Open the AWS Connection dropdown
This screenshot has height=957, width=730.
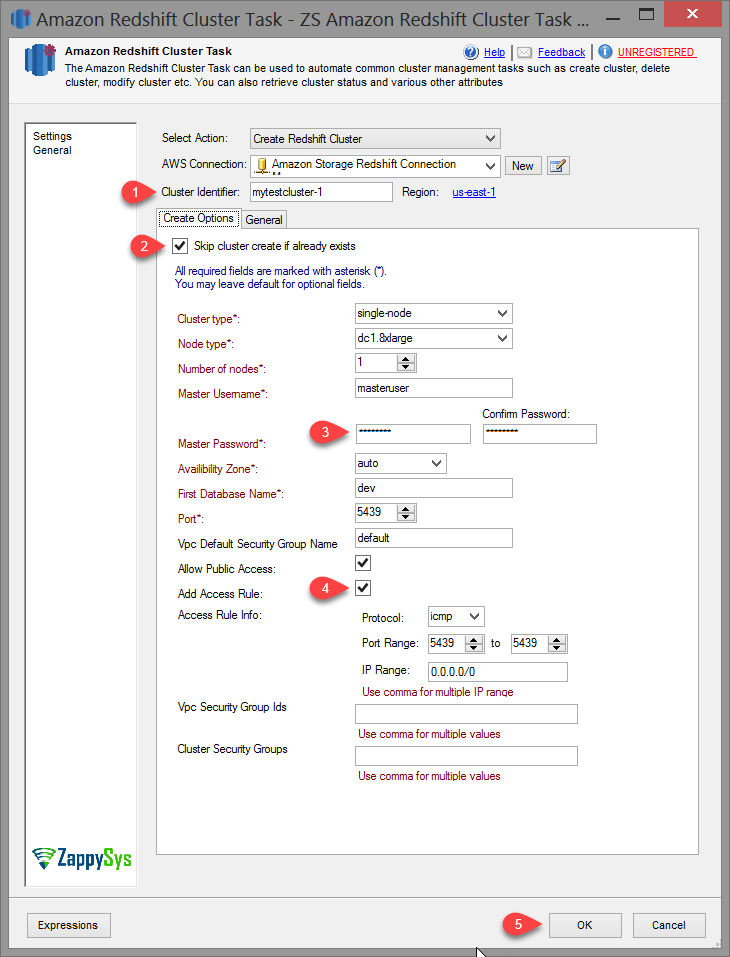pos(375,165)
